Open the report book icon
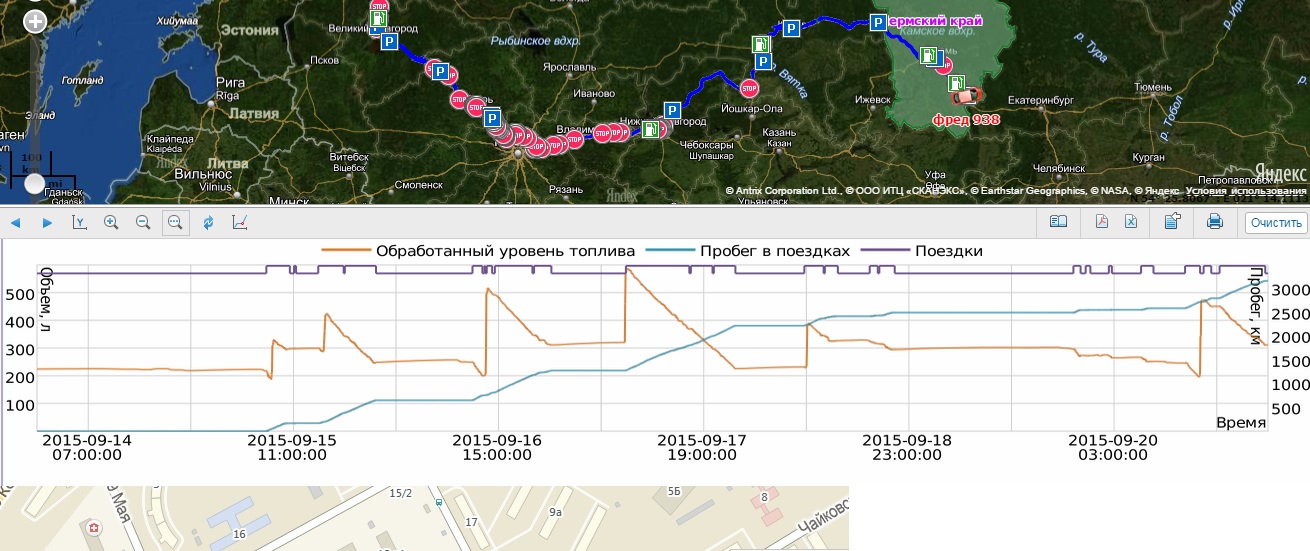 click(1058, 222)
